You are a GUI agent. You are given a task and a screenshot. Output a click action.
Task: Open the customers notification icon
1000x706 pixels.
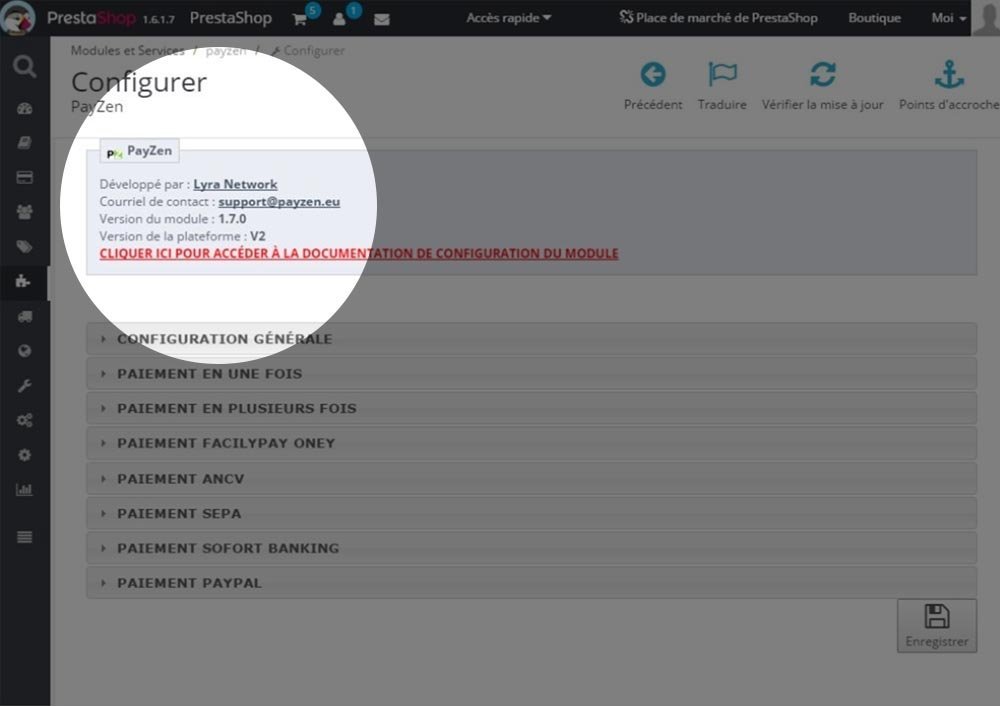[339, 19]
